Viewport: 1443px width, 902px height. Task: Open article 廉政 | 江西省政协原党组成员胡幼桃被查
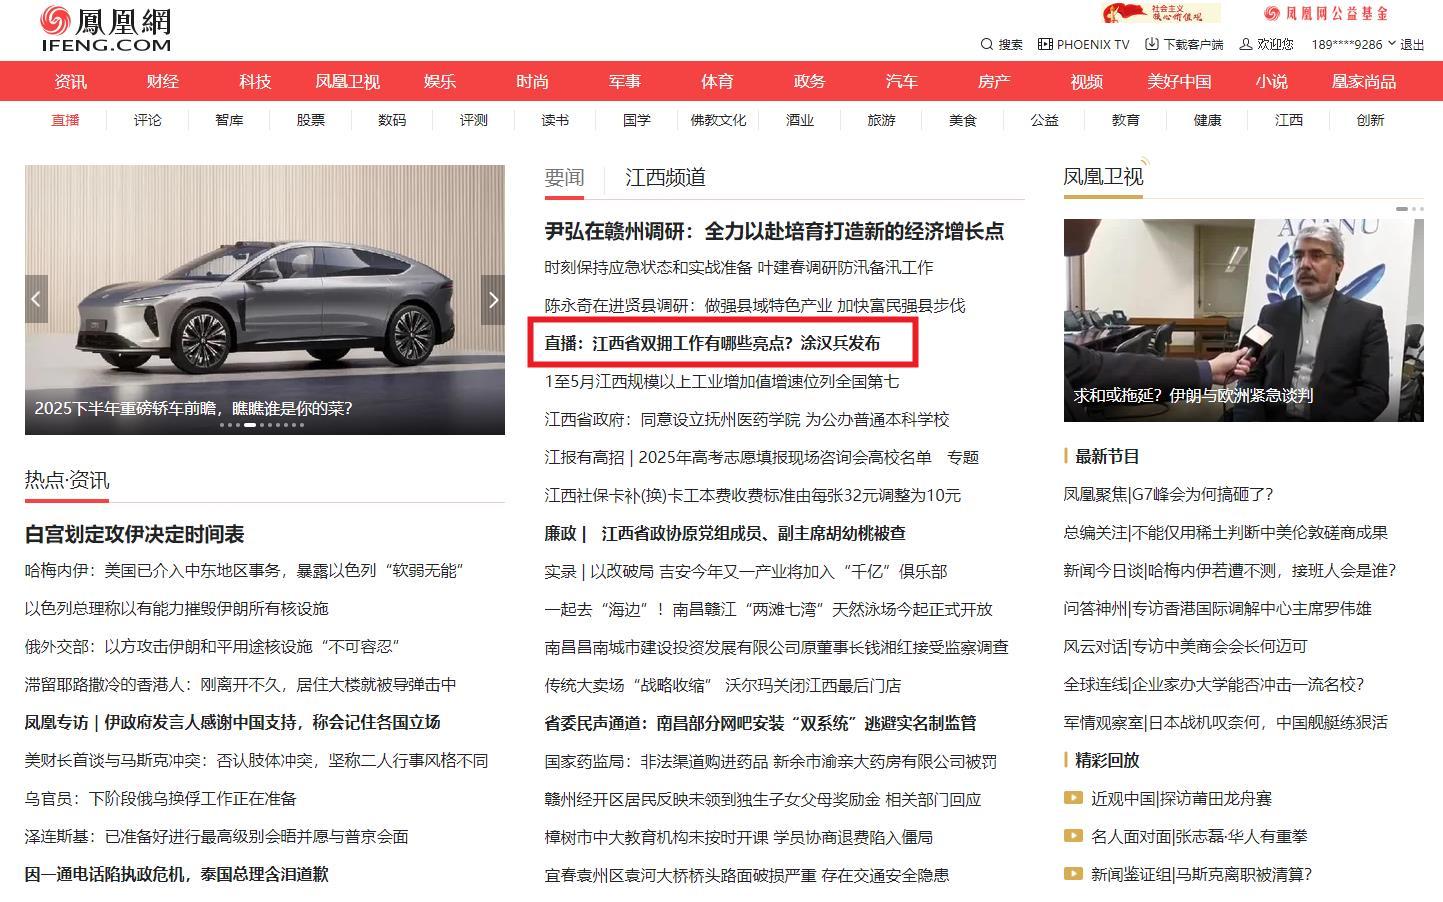point(725,533)
